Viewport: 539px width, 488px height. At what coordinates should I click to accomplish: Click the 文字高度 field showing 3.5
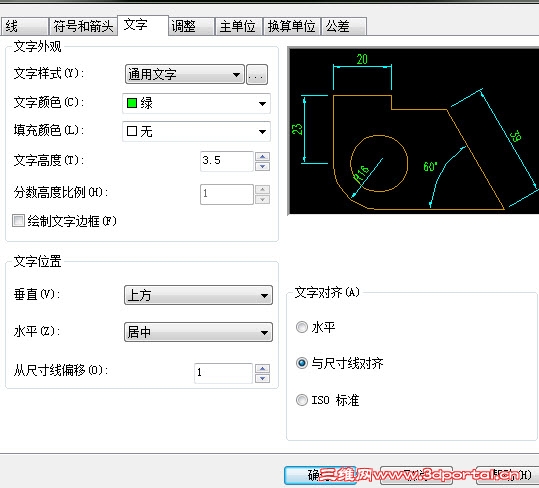[x=227, y=161]
